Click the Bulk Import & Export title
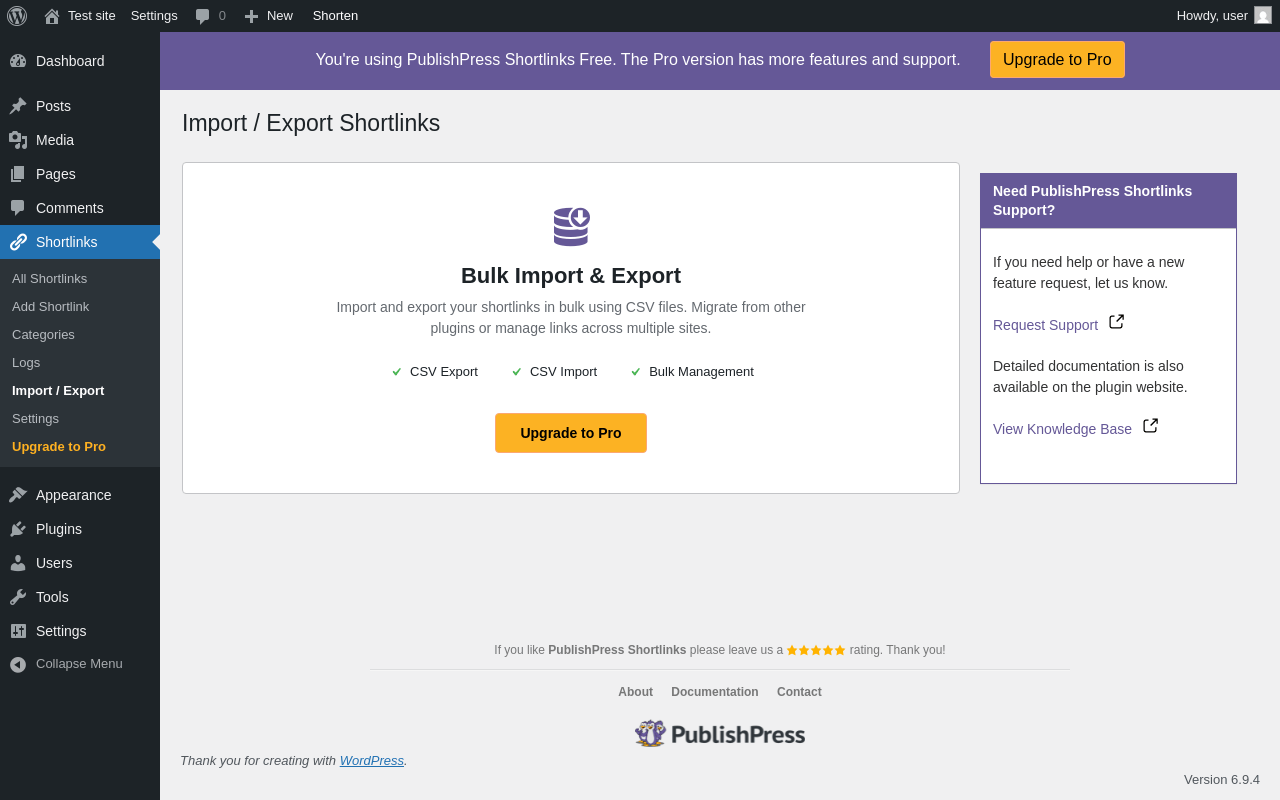The height and width of the screenshot is (800, 1280). pos(571,276)
